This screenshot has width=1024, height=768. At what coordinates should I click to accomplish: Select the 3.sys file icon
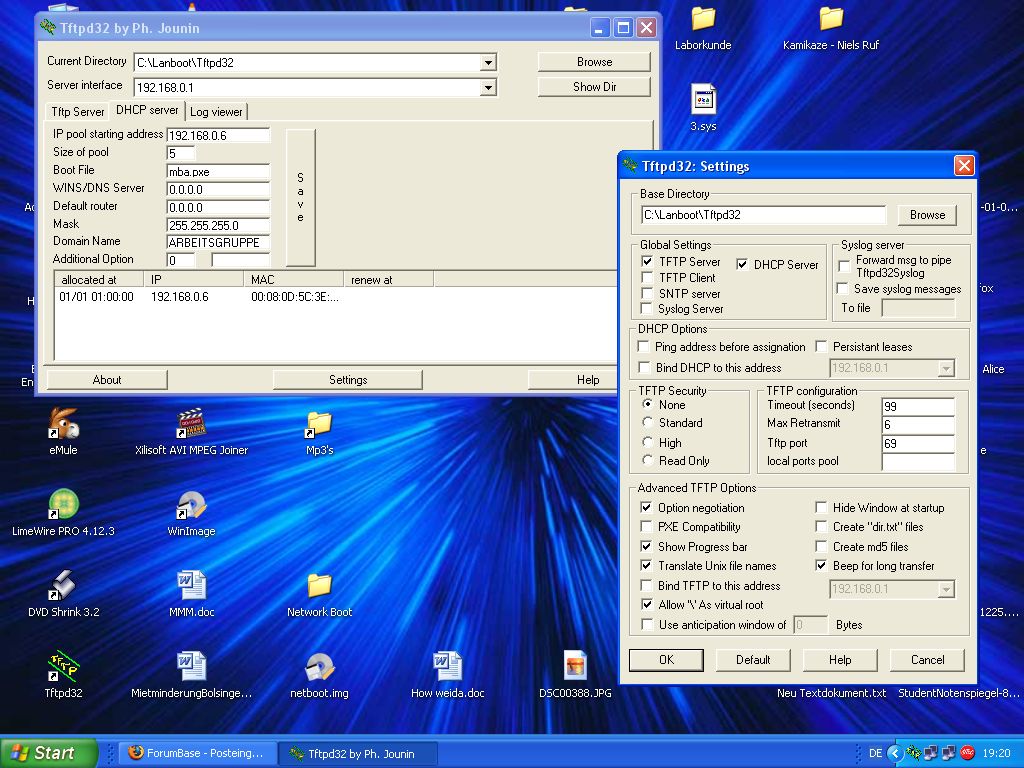tap(703, 100)
